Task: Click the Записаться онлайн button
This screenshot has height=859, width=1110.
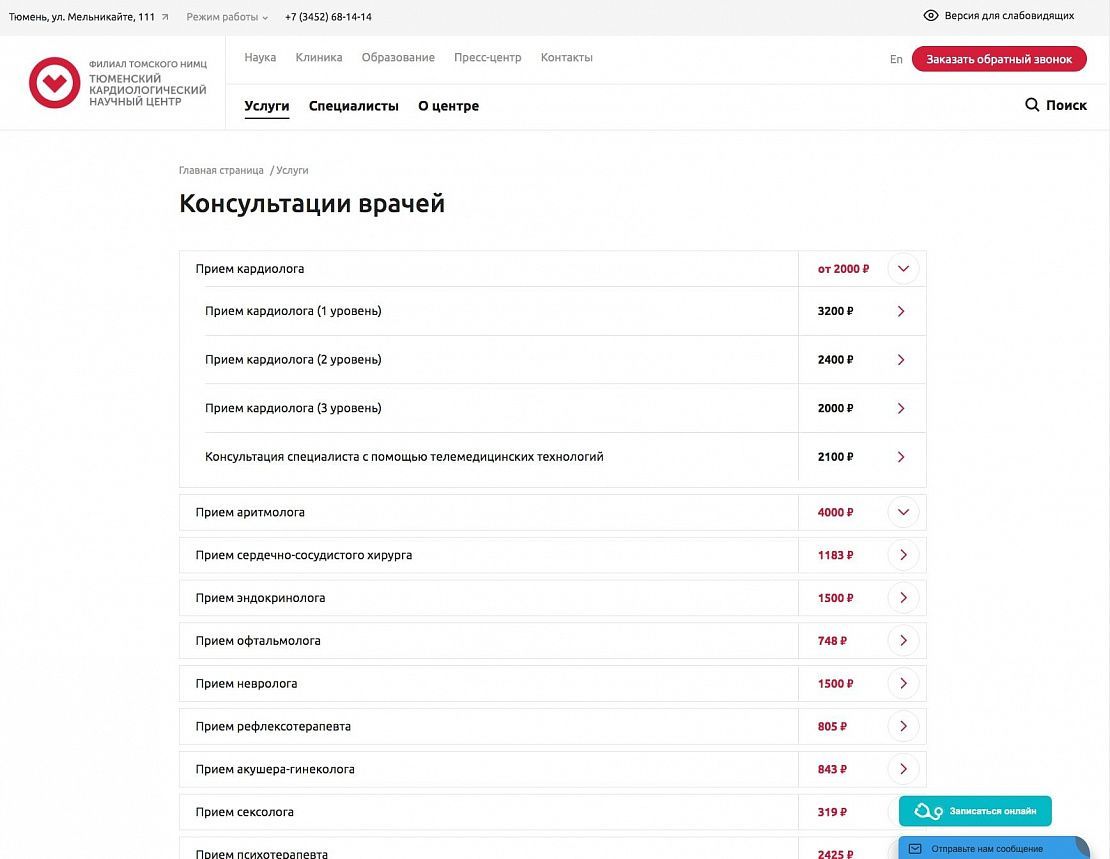Action: (x=975, y=811)
